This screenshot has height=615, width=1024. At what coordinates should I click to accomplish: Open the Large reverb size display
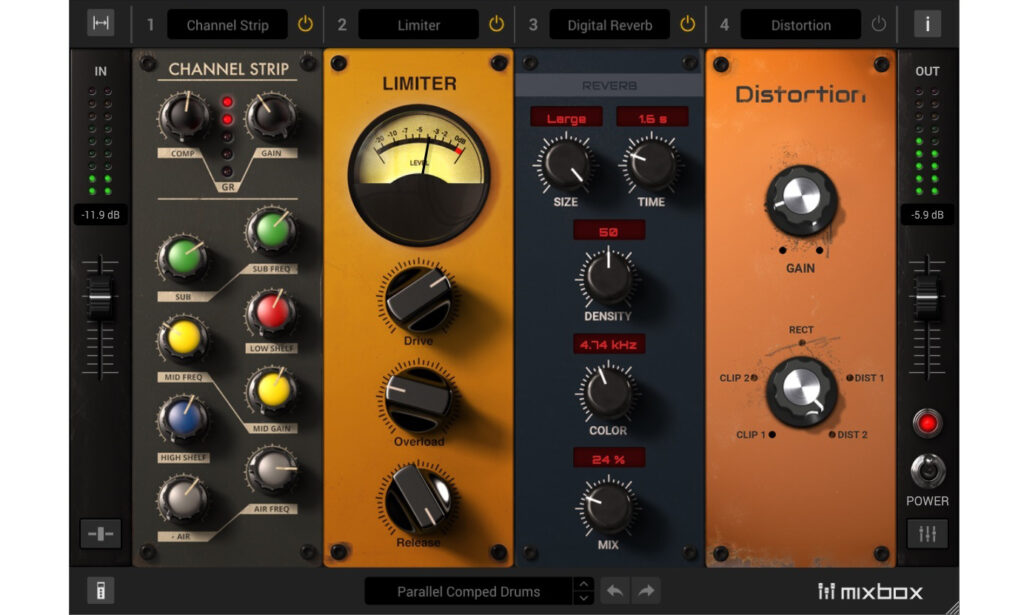point(566,117)
